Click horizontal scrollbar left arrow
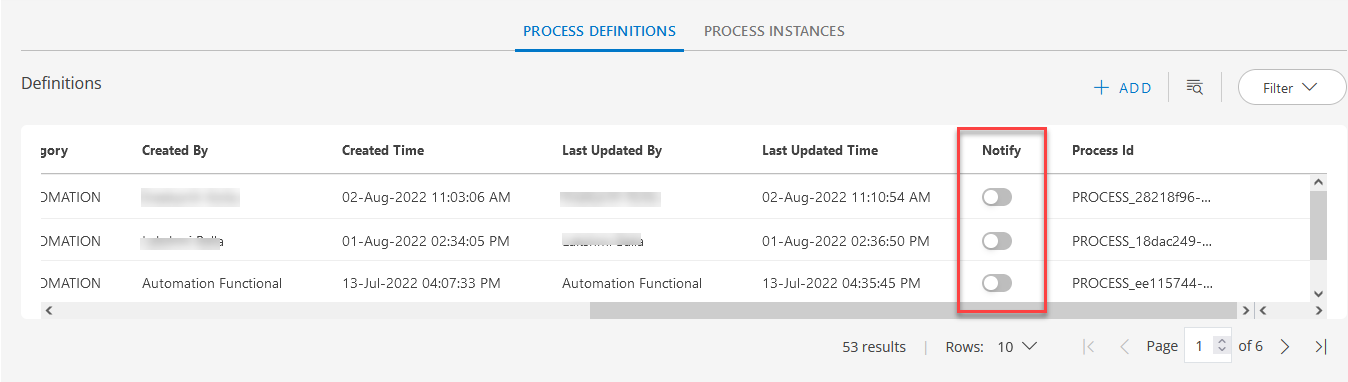 pyautogui.click(x=49, y=310)
